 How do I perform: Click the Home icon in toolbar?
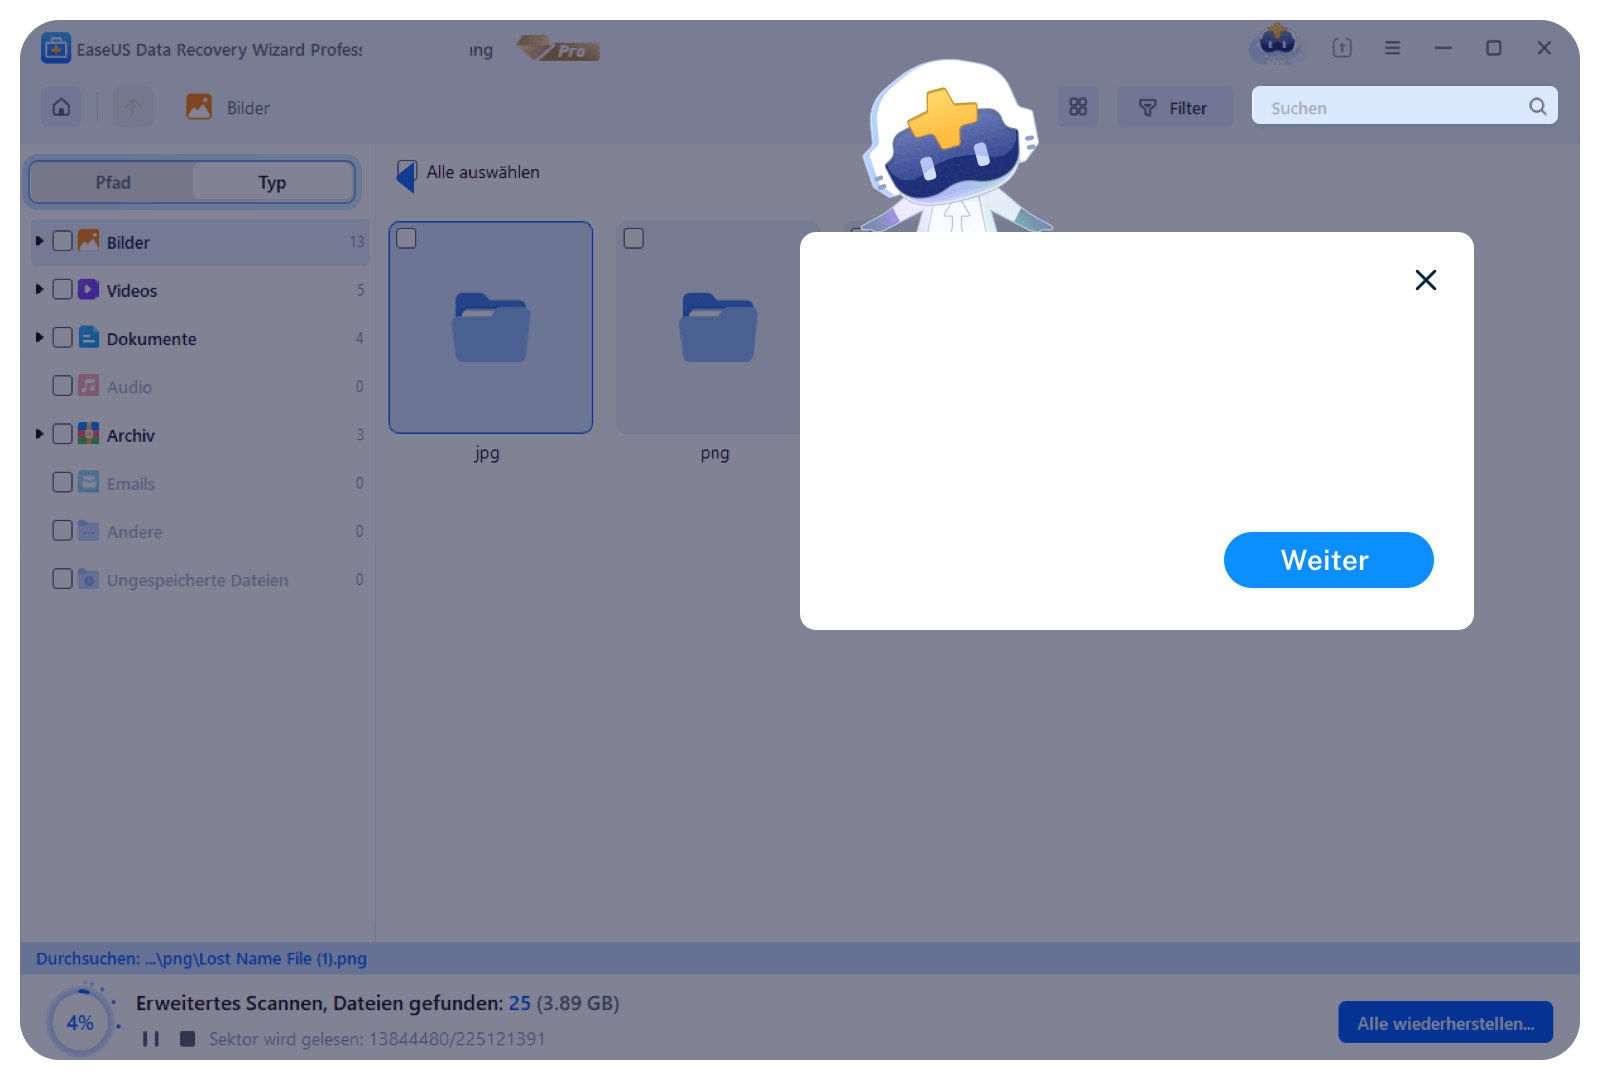coord(61,107)
